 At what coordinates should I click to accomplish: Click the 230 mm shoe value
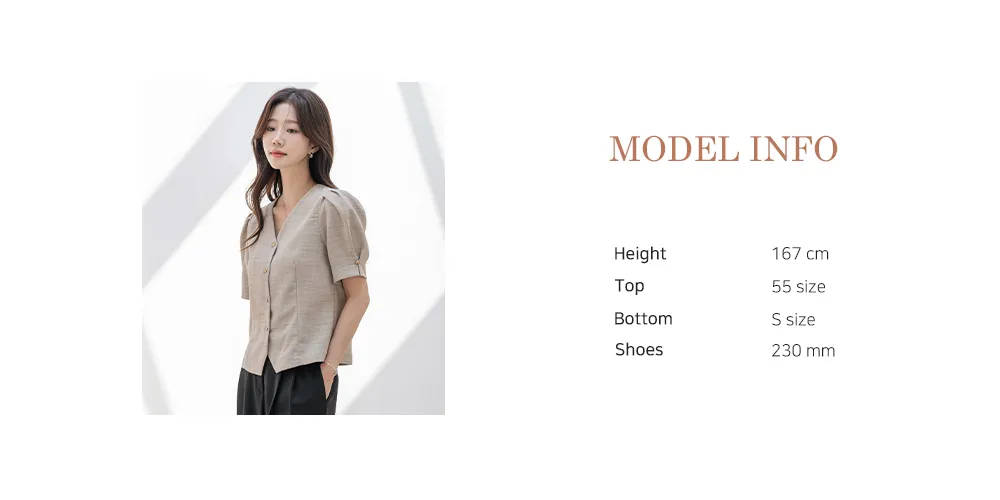[x=803, y=351]
